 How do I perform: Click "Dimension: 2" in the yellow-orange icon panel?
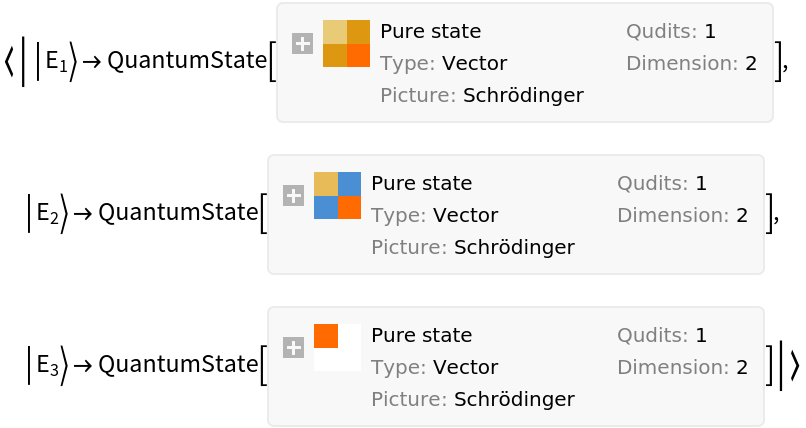pyautogui.click(x=691, y=63)
